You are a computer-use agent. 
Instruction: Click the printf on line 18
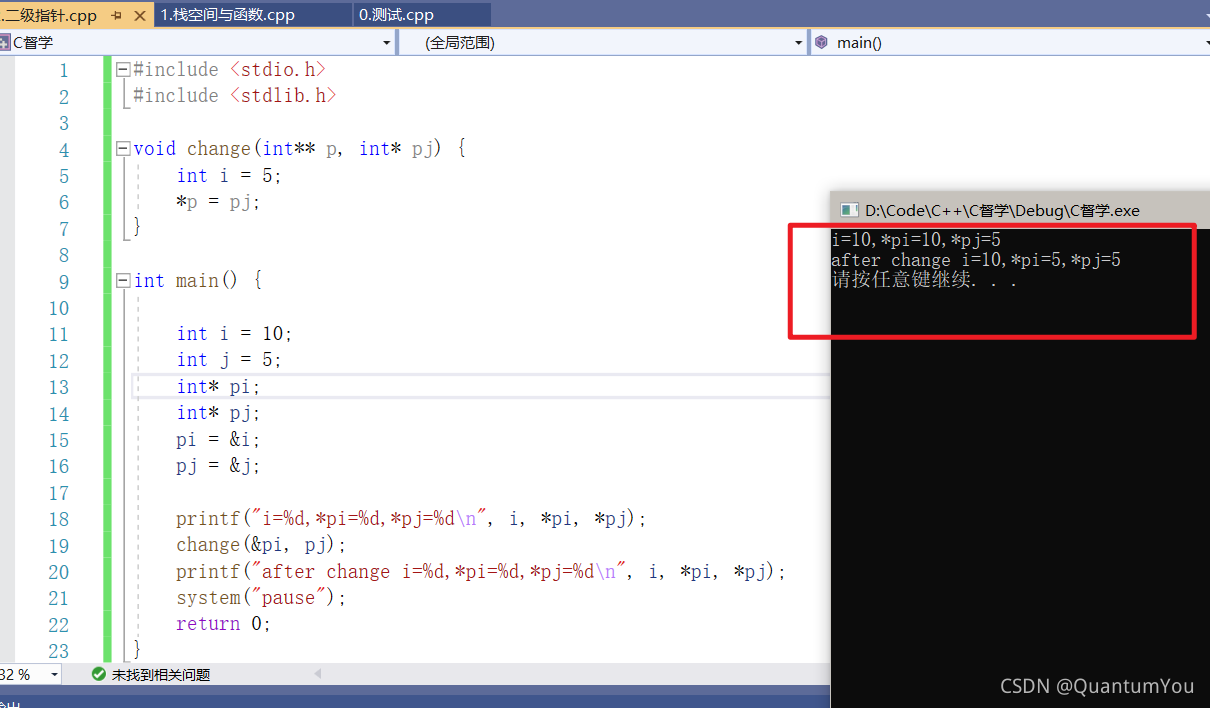click(x=412, y=519)
